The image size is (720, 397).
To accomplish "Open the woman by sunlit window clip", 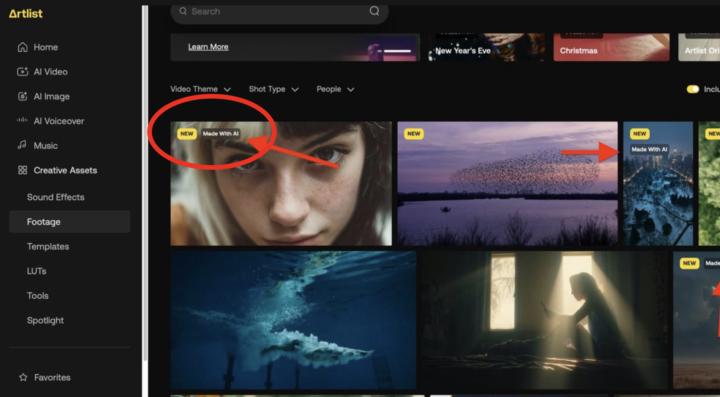I will pyautogui.click(x=544, y=320).
